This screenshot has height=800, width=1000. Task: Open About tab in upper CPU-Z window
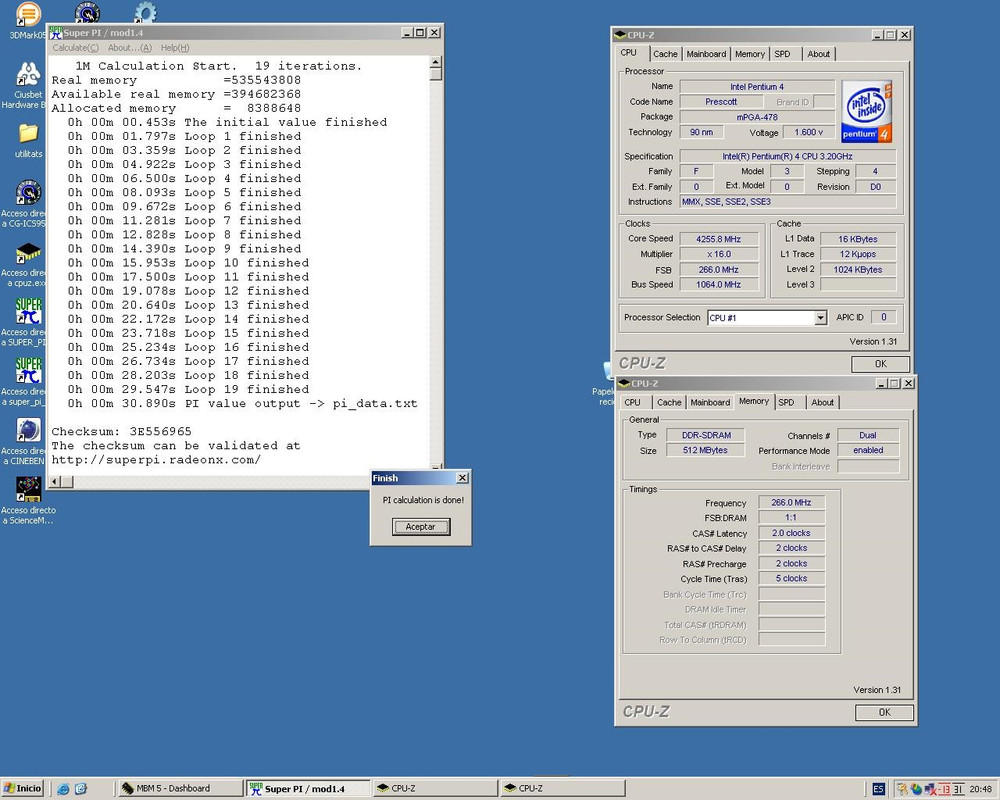point(818,54)
